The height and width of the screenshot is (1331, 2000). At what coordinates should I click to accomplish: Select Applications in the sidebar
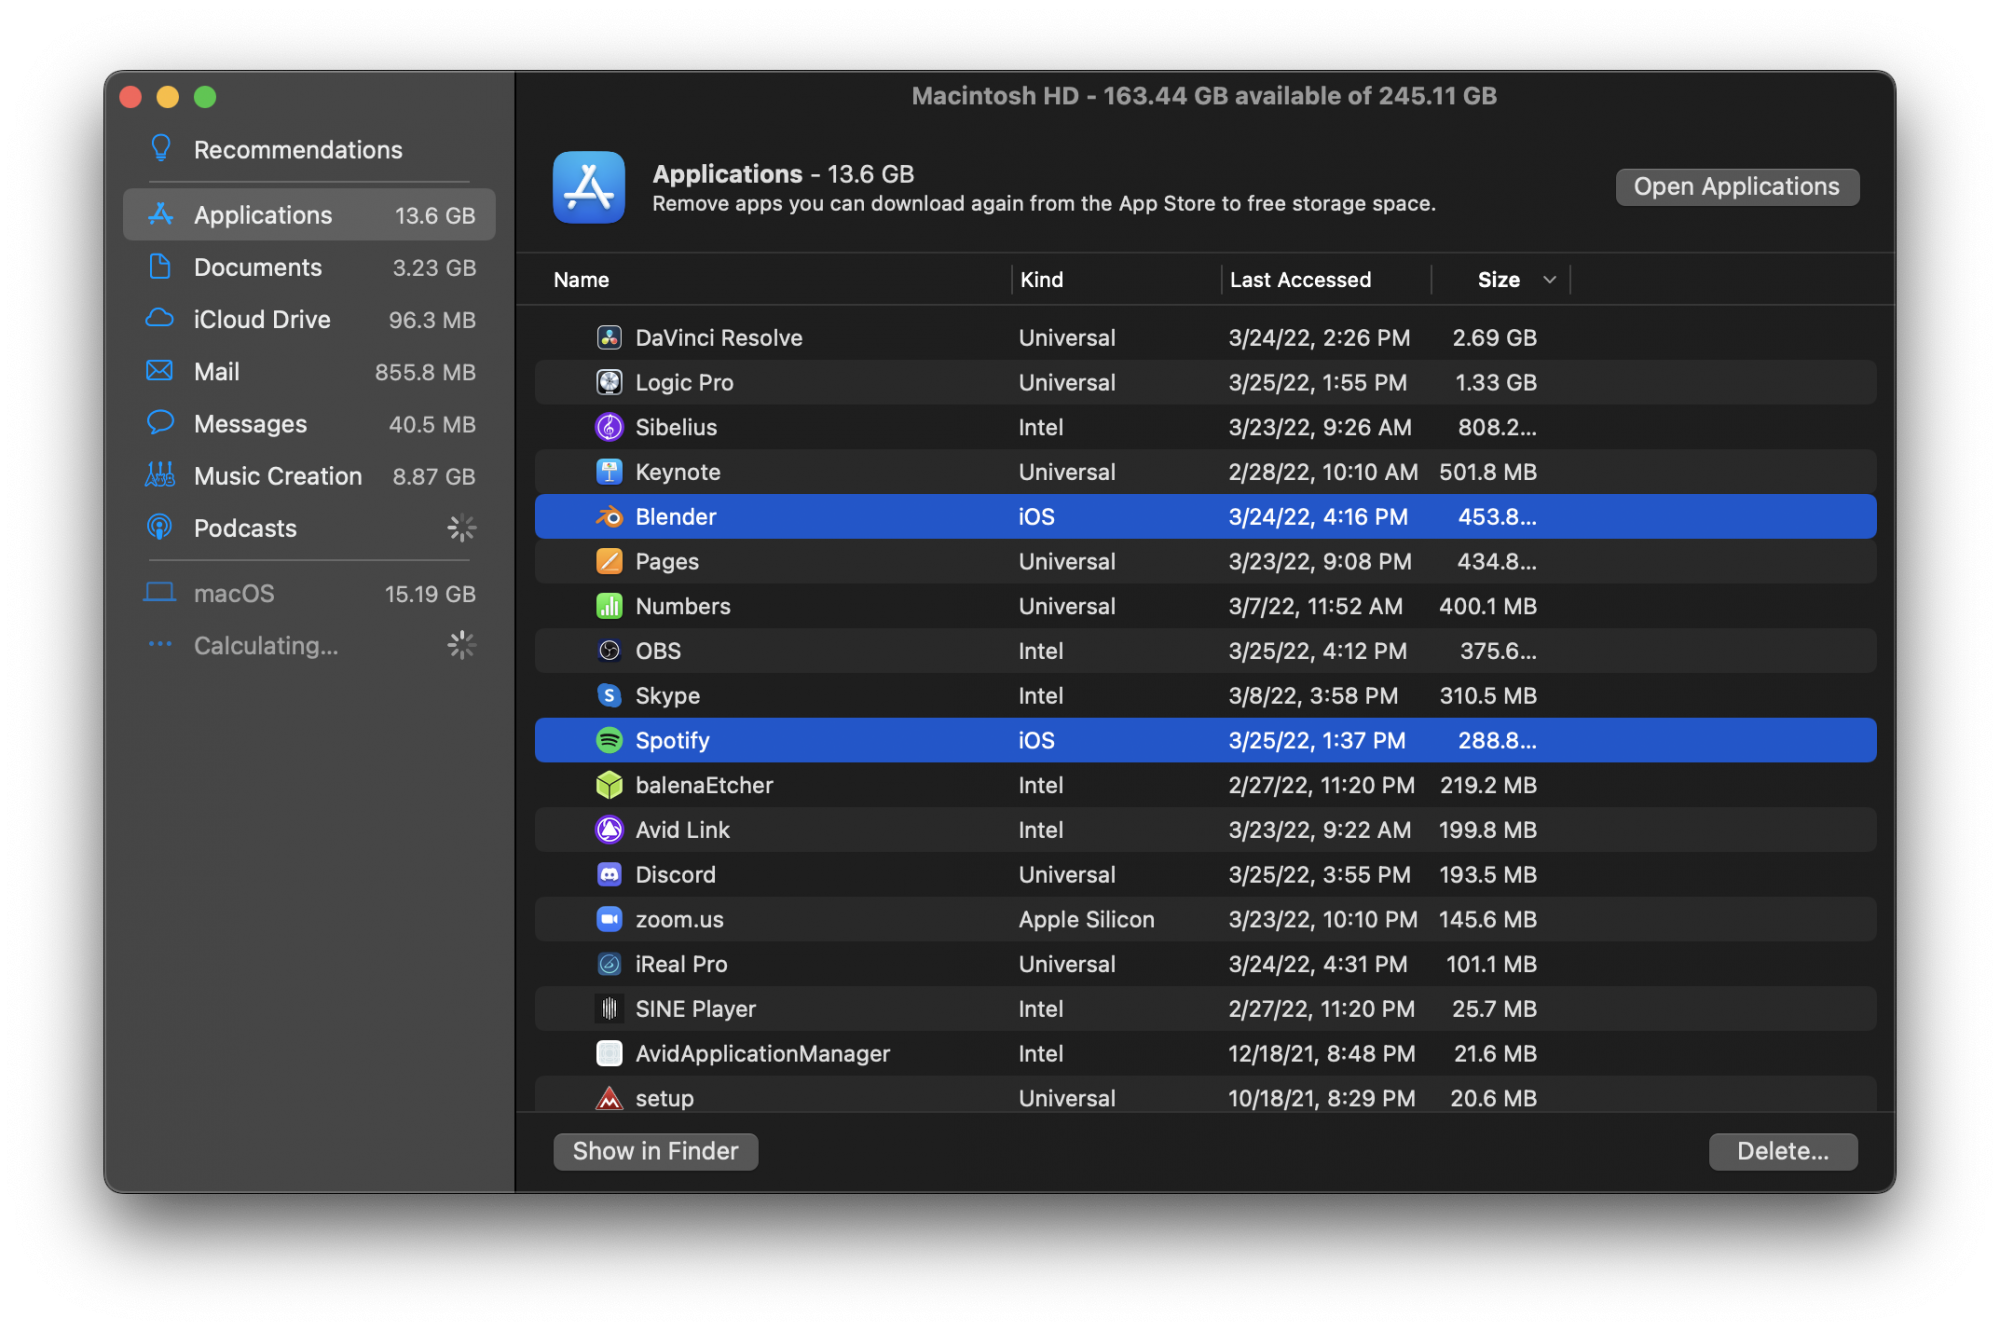click(309, 215)
